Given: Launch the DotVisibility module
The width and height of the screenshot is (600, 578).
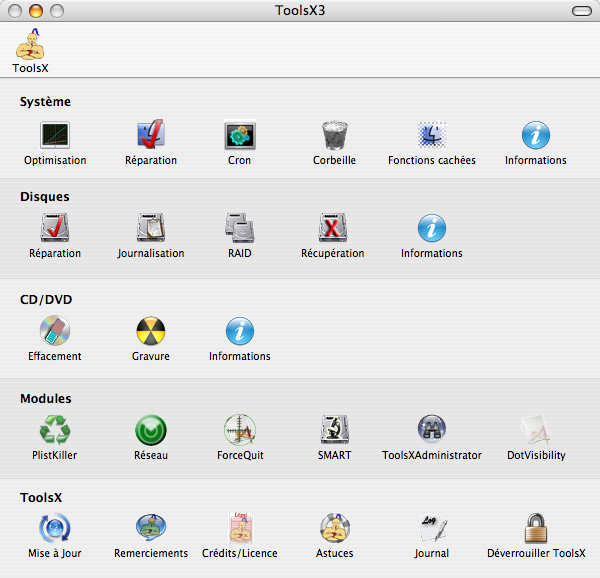Looking at the screenshot, I should click(536, 430).
